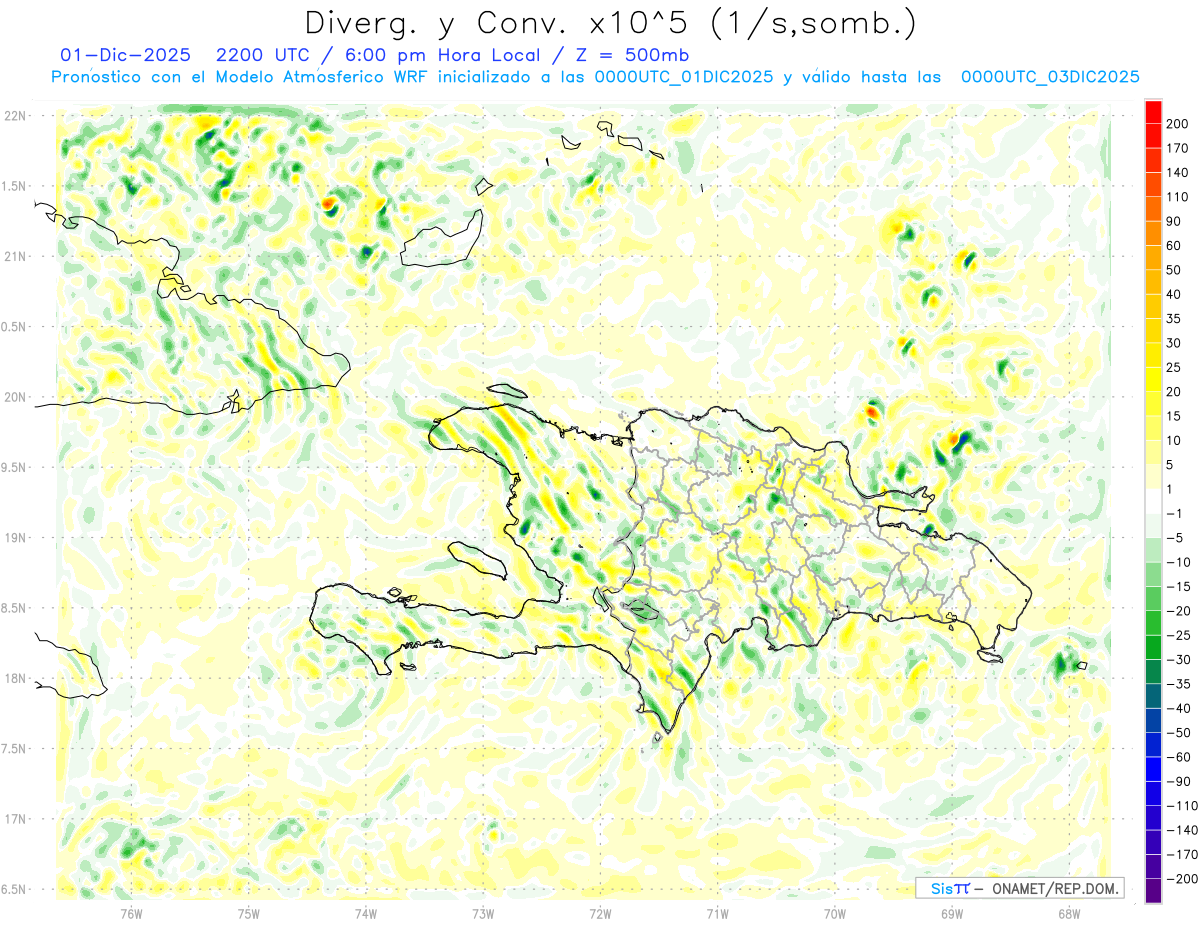
Task: Click the colorbar value "-10"
Action: tap(1181, 562)
